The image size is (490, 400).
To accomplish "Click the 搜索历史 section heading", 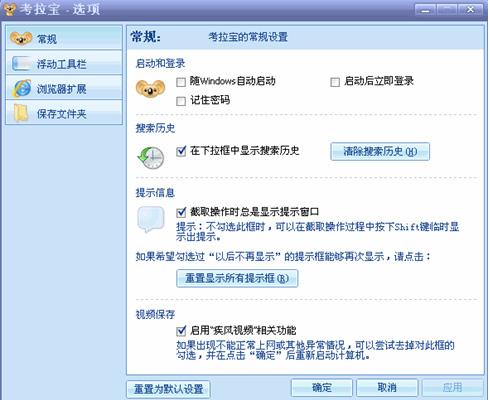I will pyautogui.click(x=155, y=128).
